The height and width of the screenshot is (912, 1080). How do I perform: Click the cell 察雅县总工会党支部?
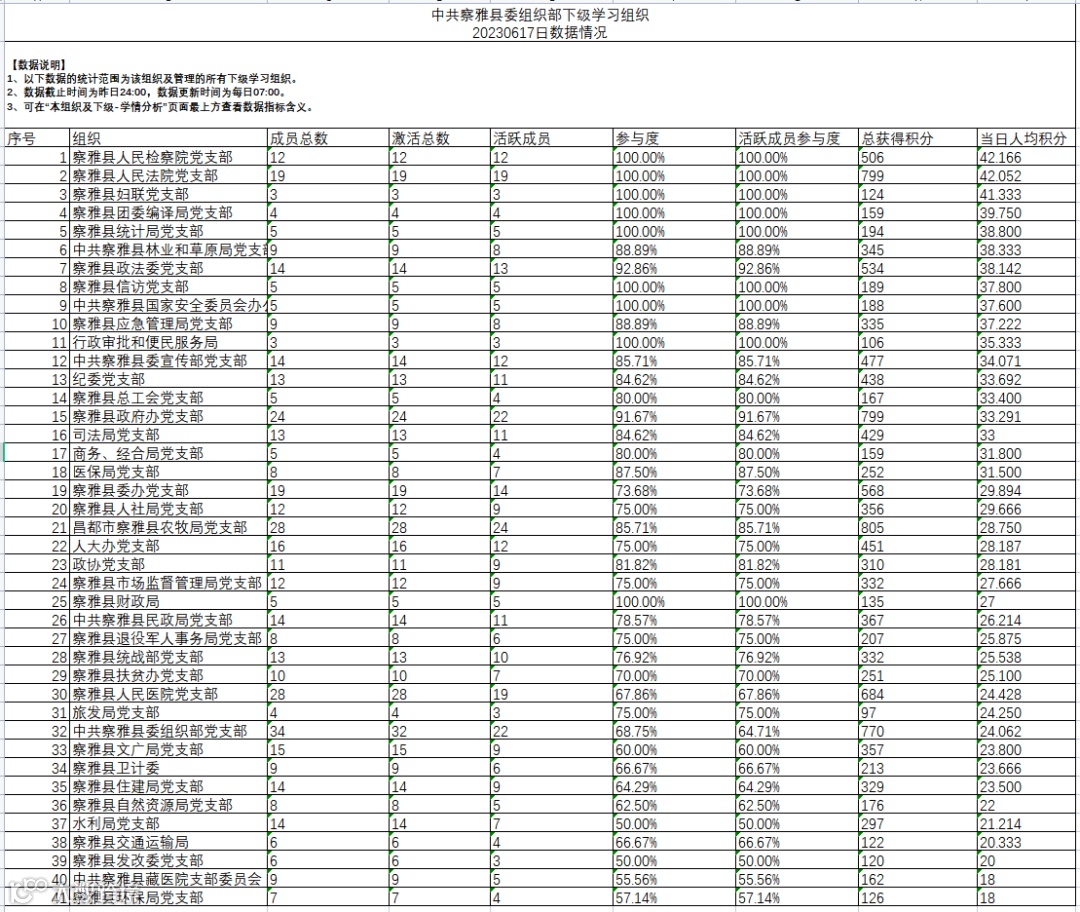point(169,397)
